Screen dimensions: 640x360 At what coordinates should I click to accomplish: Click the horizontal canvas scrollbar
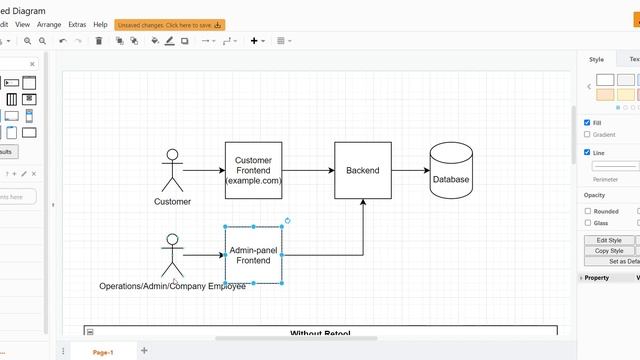click(x=296, y=338)
